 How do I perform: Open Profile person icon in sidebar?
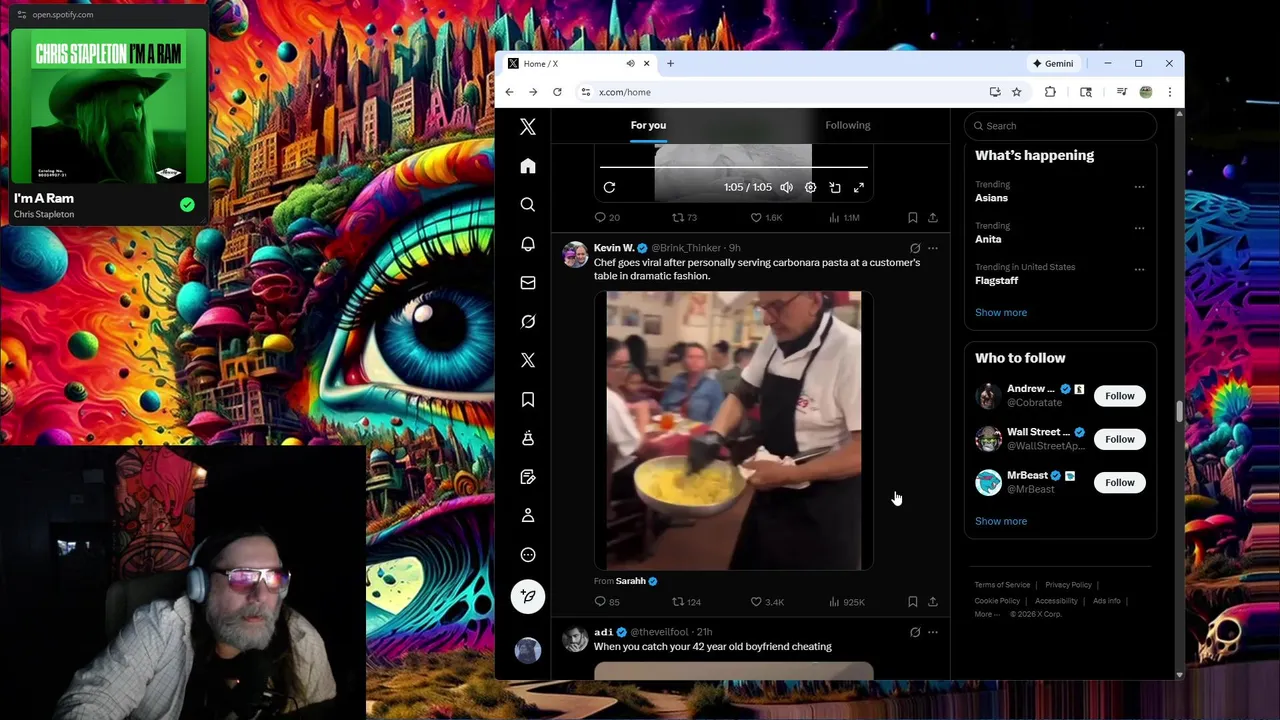point(528,515)
